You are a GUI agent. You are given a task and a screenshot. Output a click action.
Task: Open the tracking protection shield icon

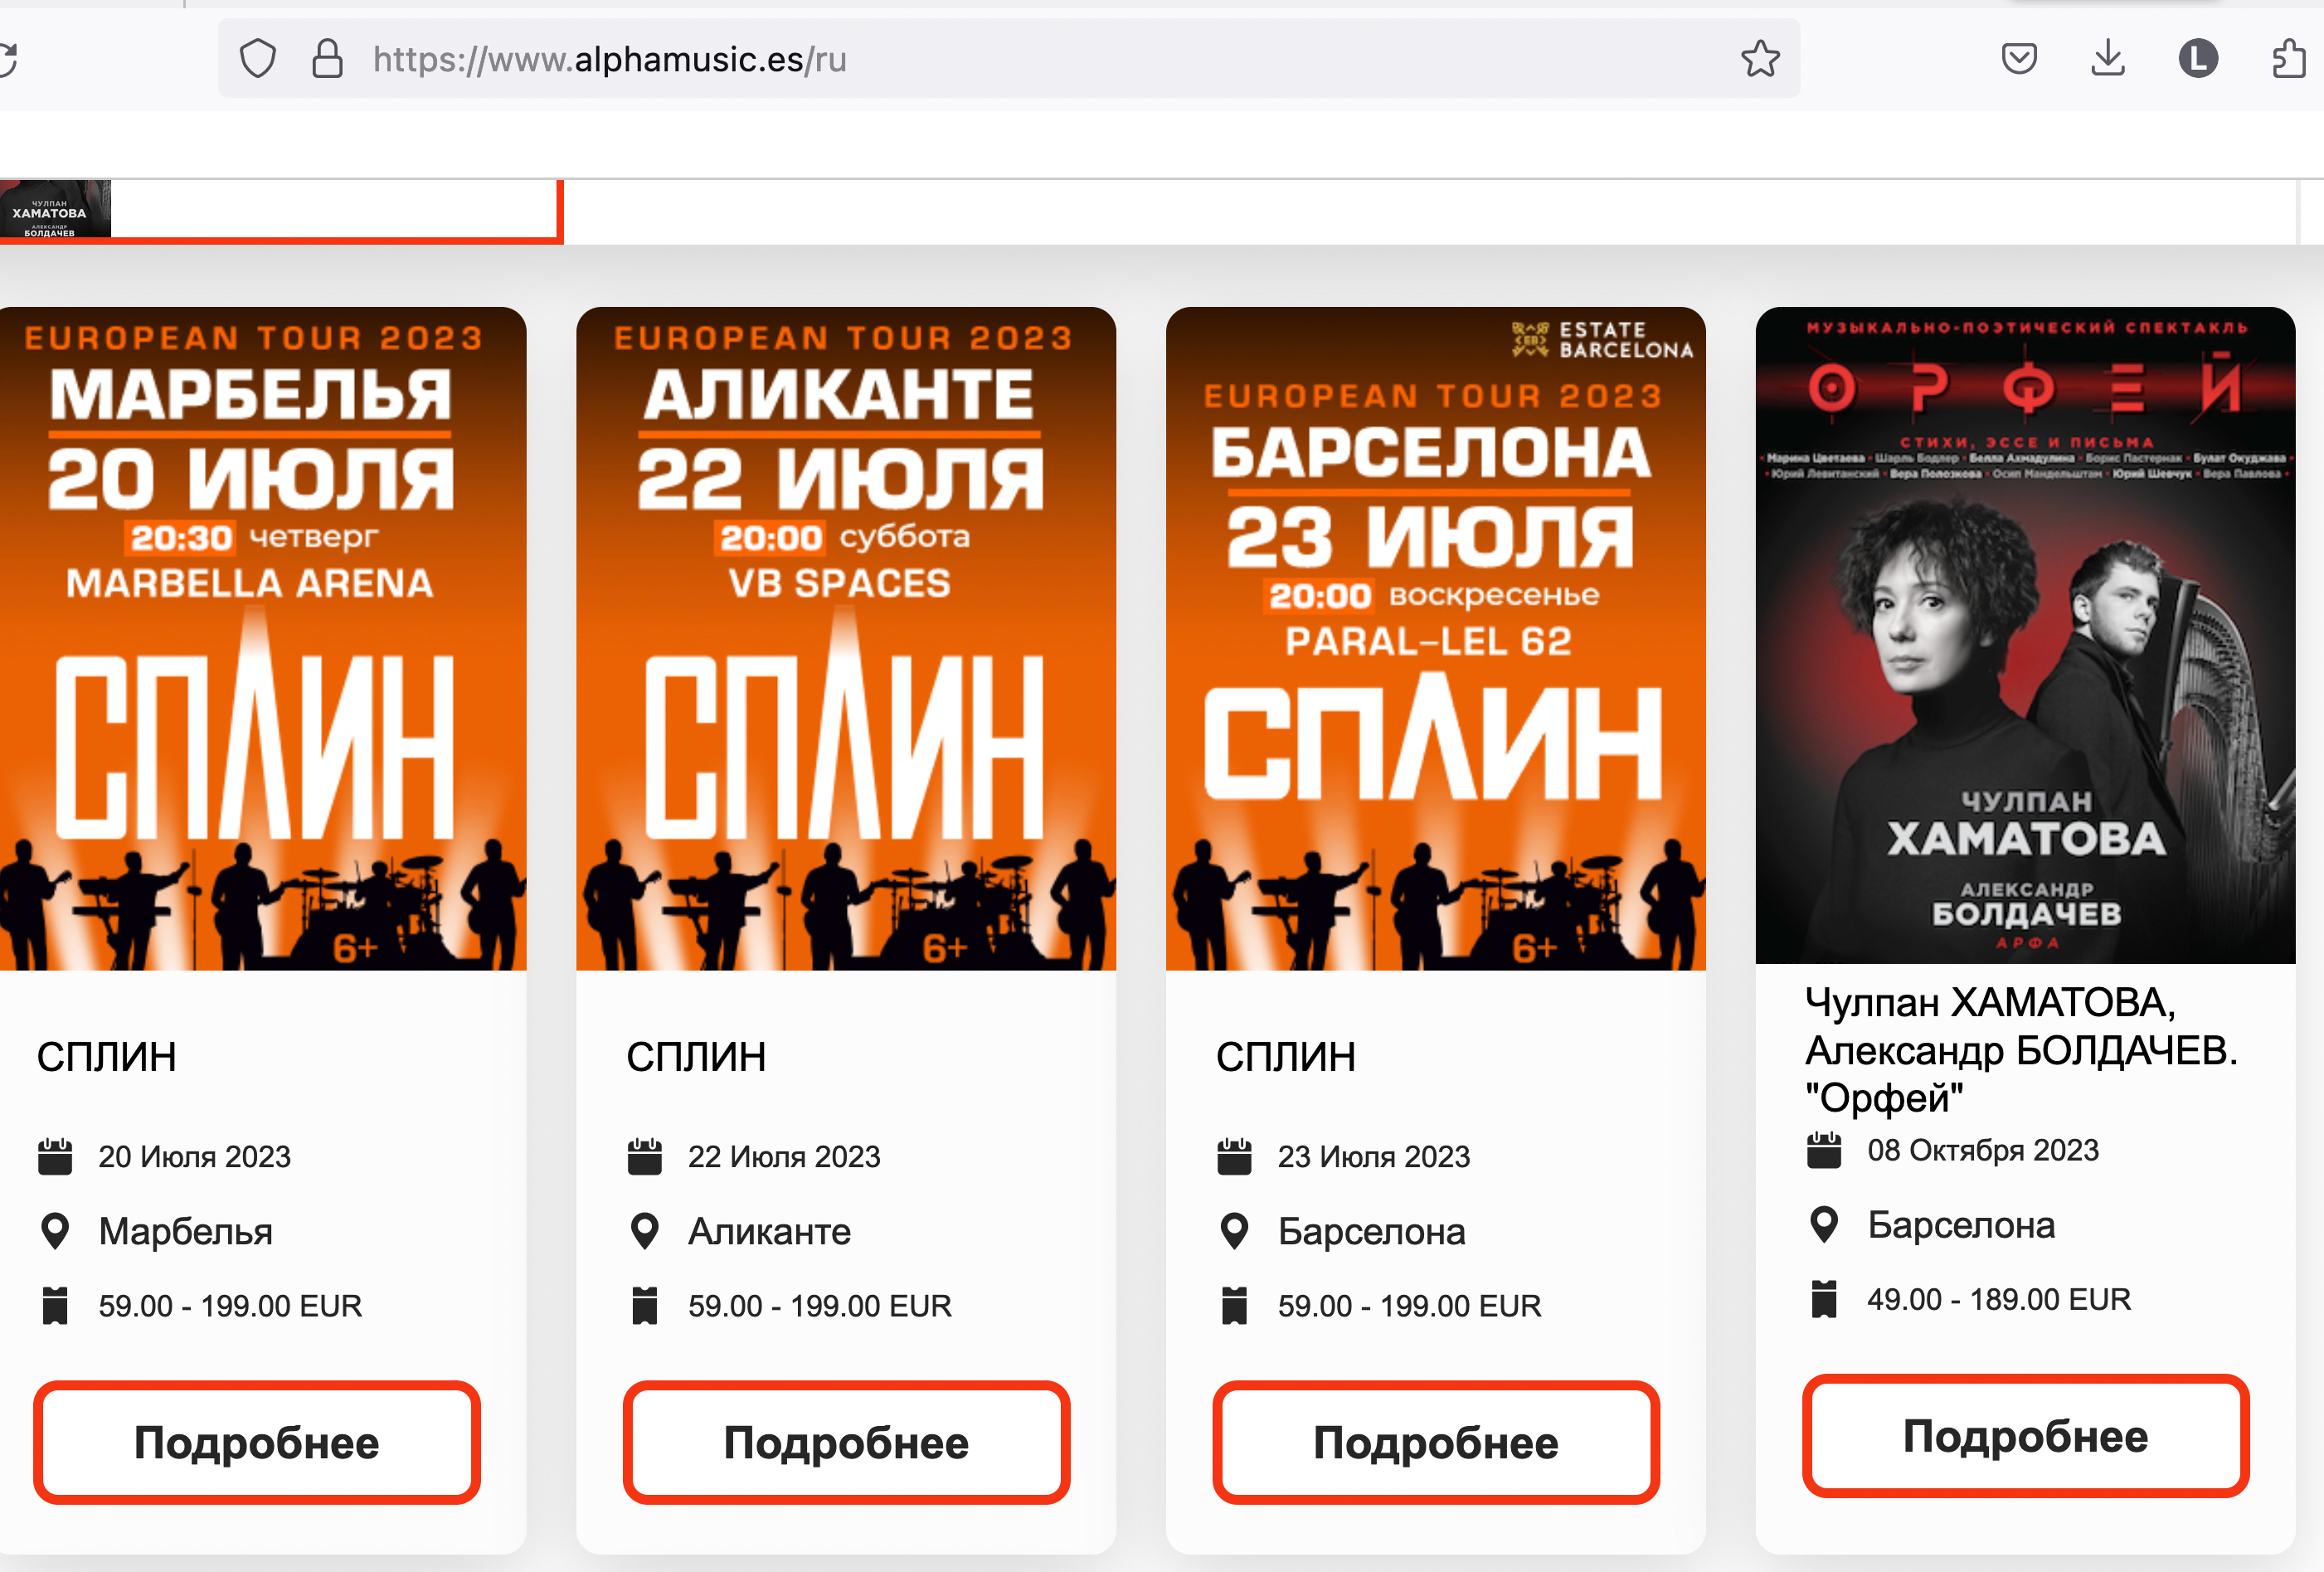point(258,59)
